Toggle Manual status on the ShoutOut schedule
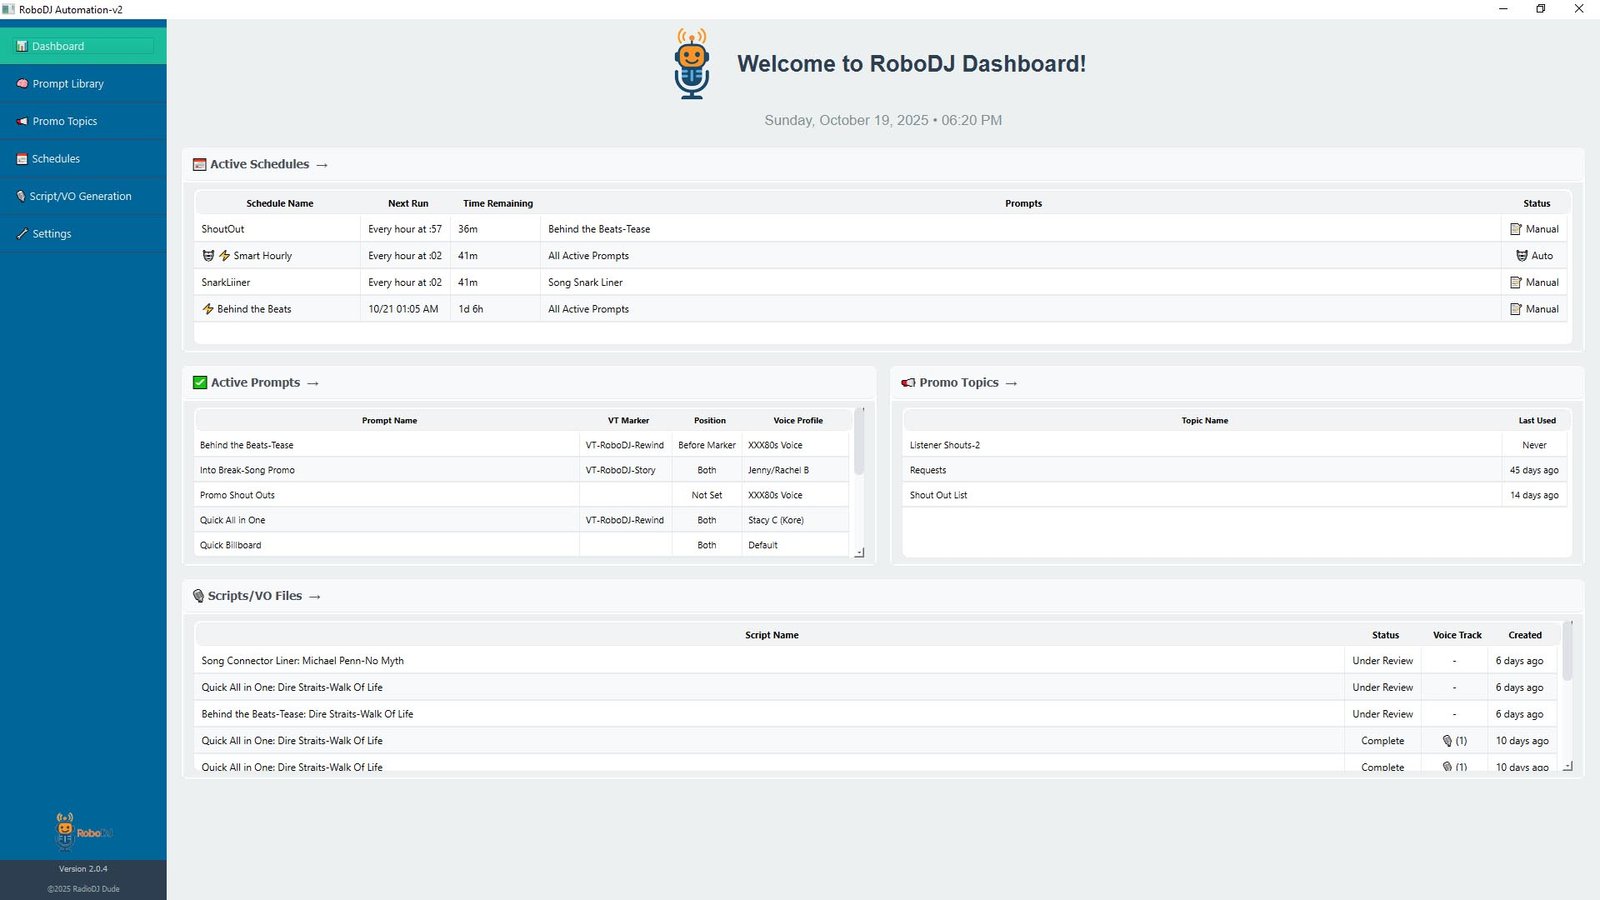 point(1534,228)
